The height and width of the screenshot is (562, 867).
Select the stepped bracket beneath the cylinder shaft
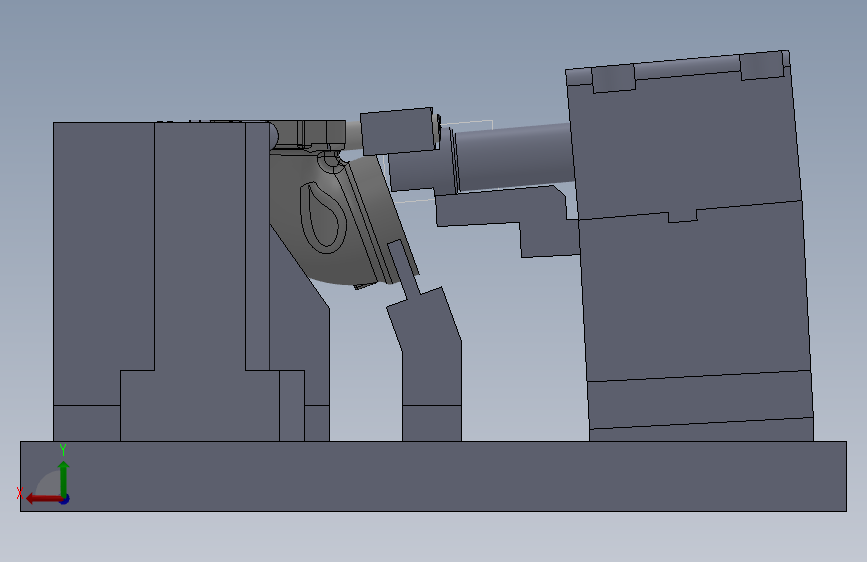506,220
